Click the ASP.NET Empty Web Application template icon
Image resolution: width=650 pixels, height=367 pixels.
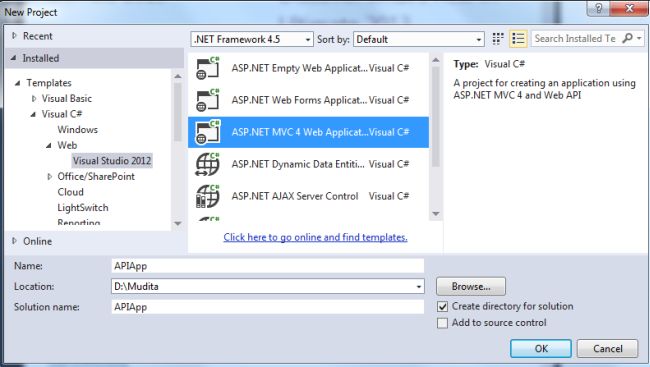(207, 68)
